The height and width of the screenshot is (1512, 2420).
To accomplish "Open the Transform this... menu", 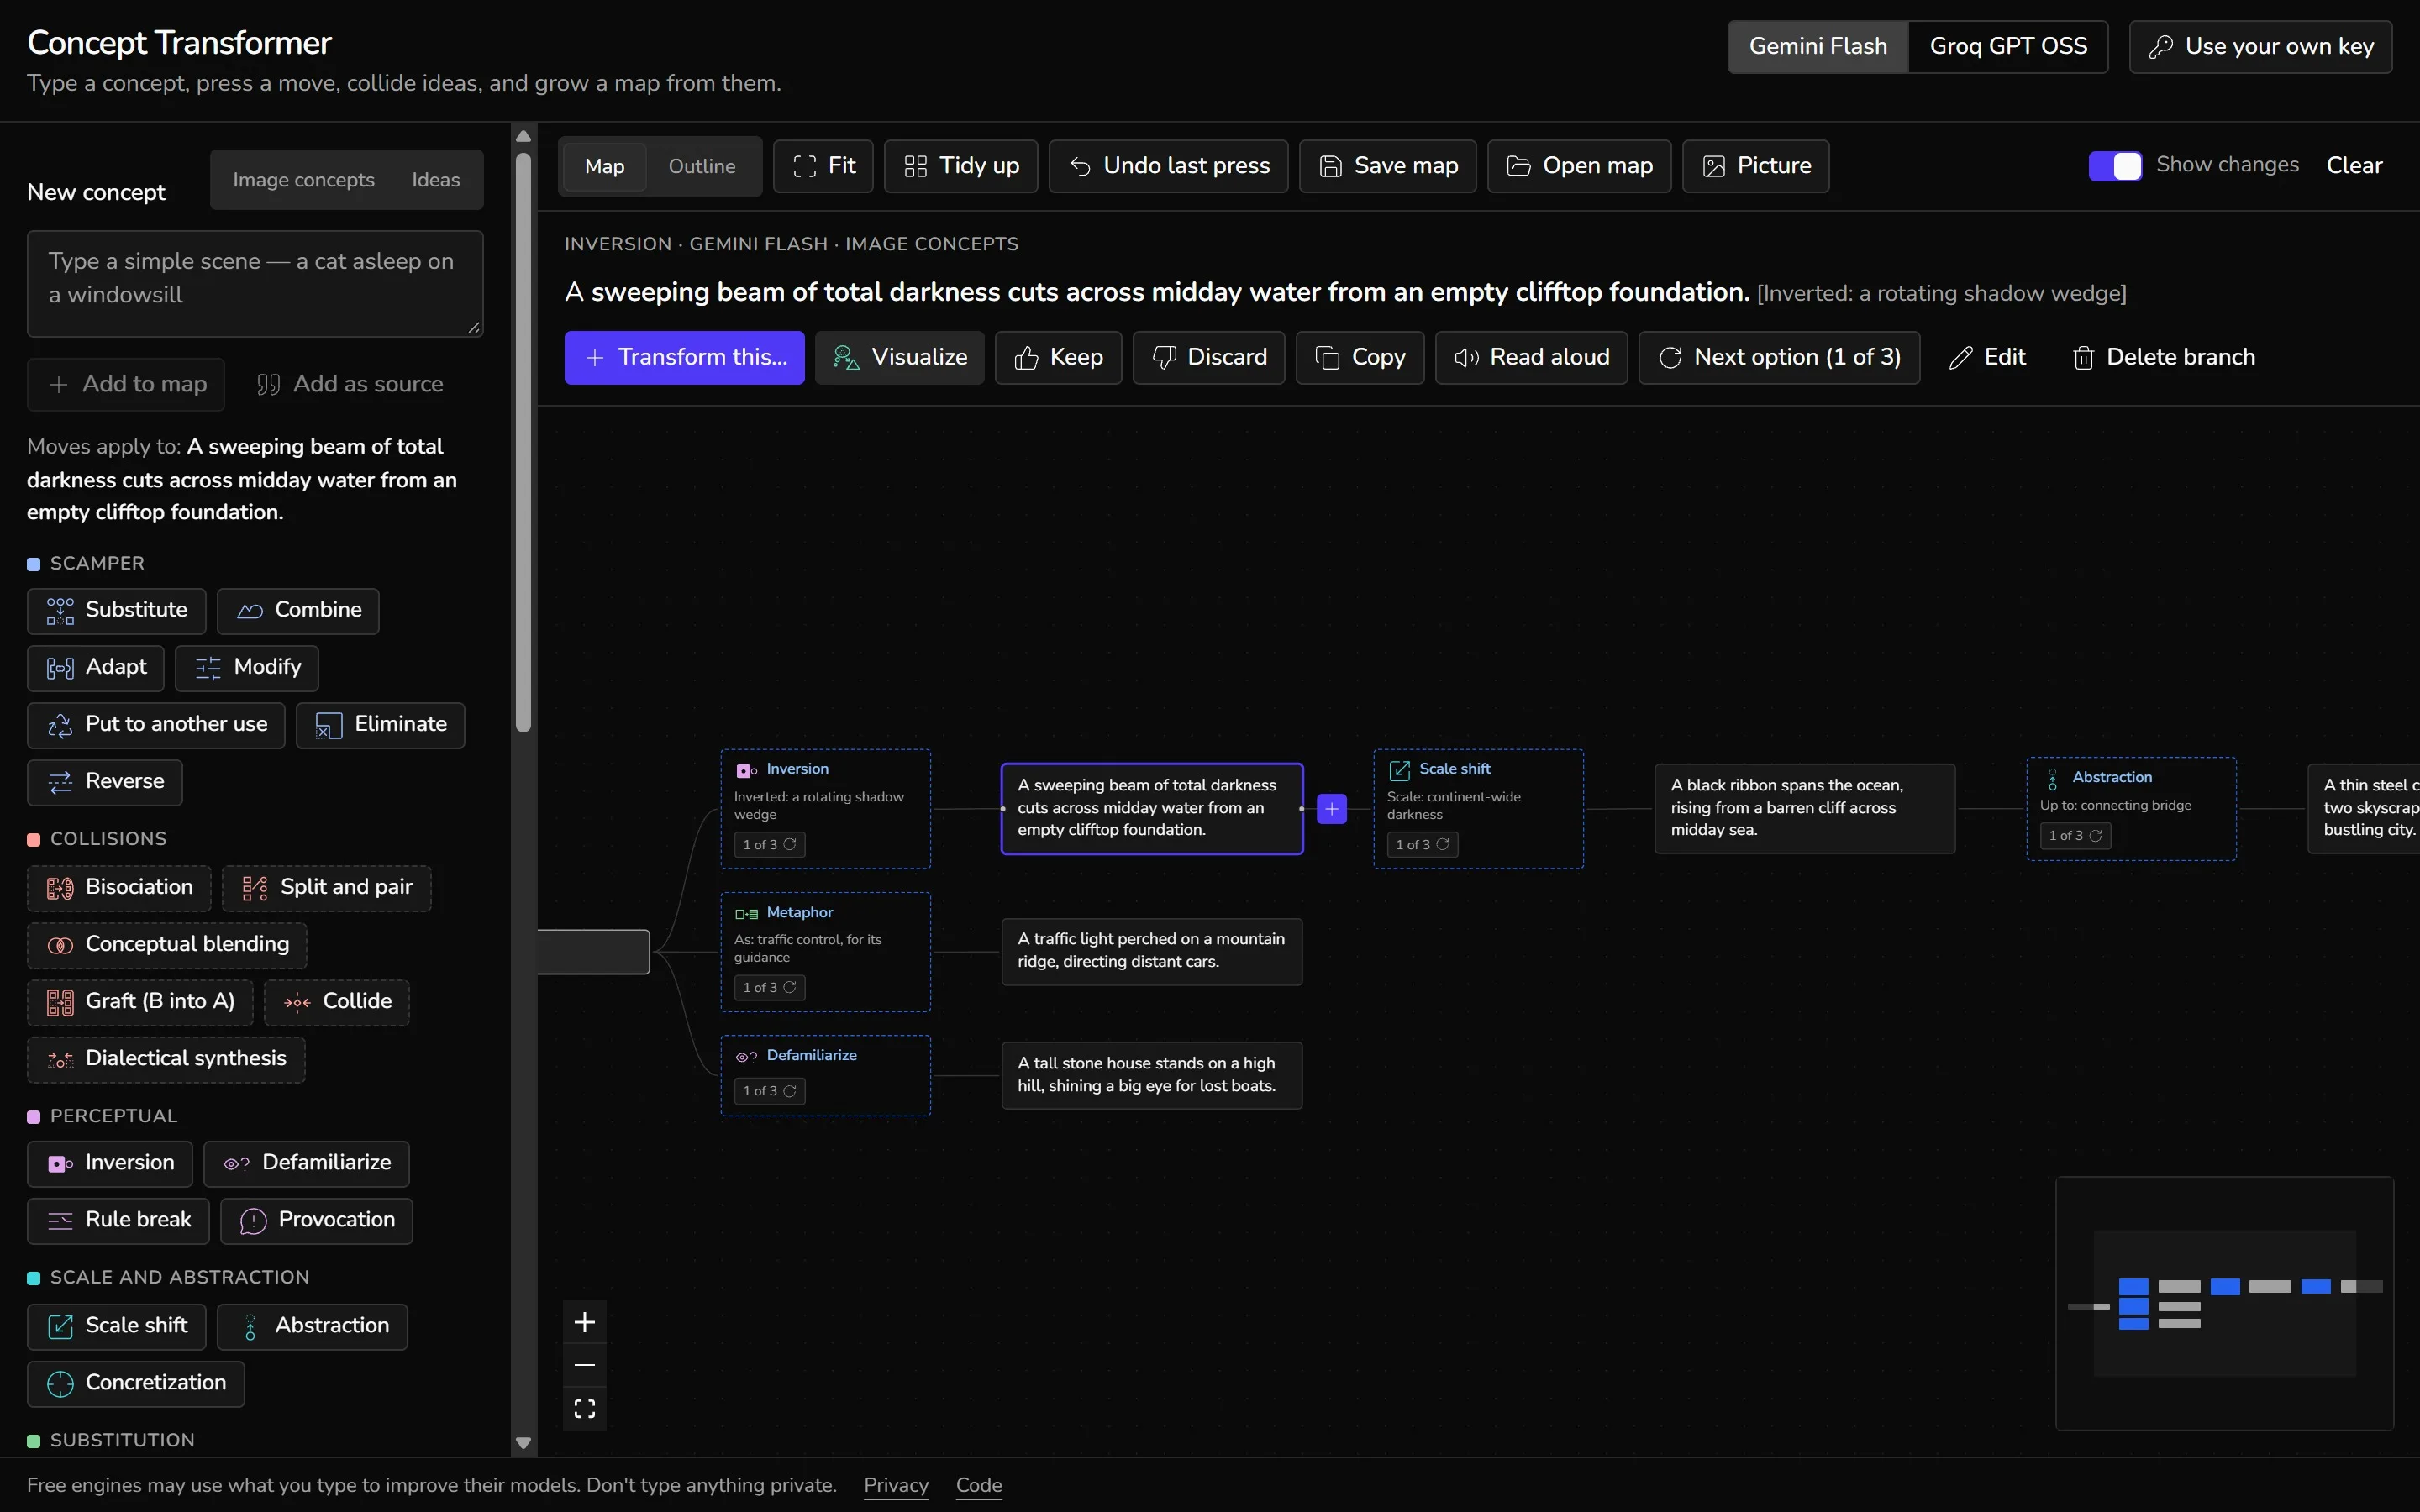I will (x=684, y=357).
